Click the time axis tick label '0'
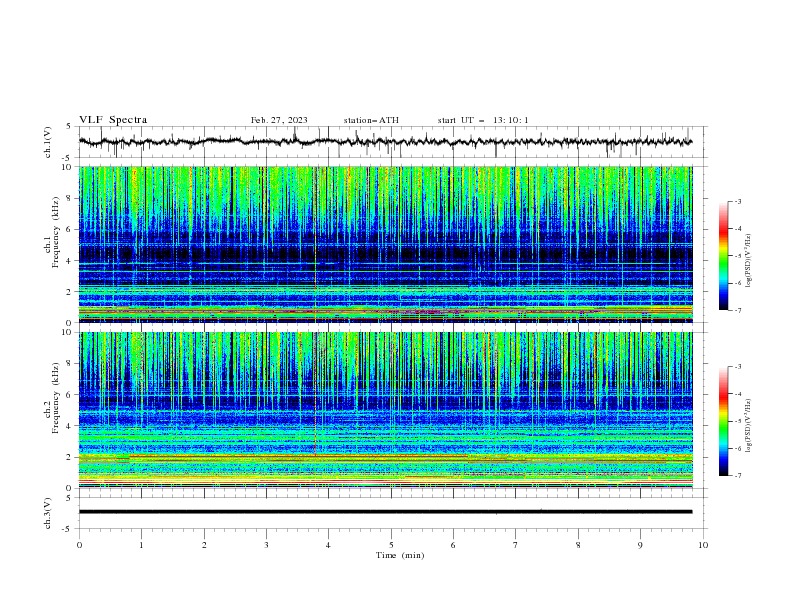Image resolution: width=792 pixels, height=612 pixels. pyautogui.click(x=79, y=545)
